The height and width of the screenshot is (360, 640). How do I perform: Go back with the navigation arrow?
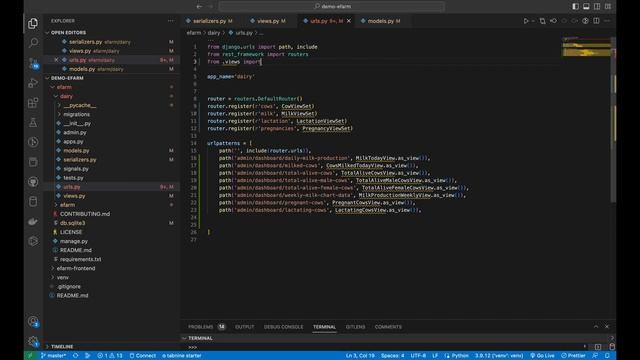coord(199,6)
